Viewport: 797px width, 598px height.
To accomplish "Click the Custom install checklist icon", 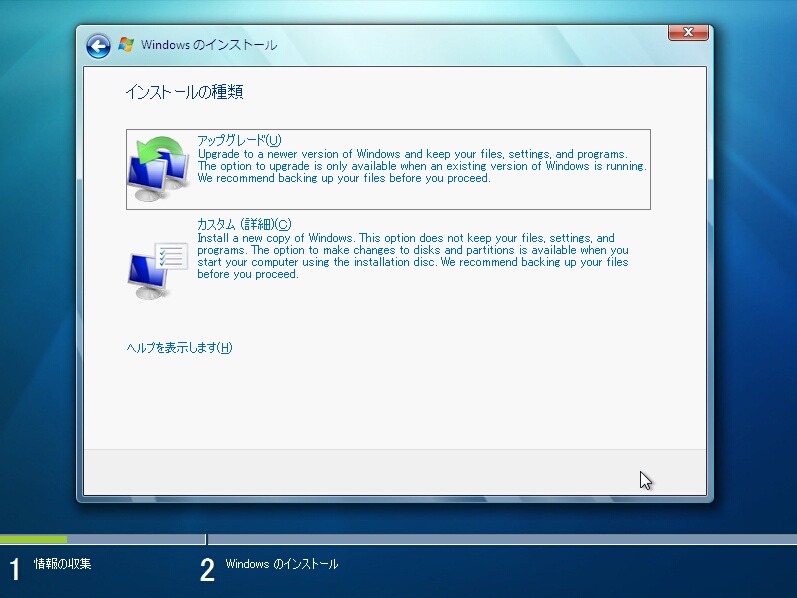I will pos(158,271).
